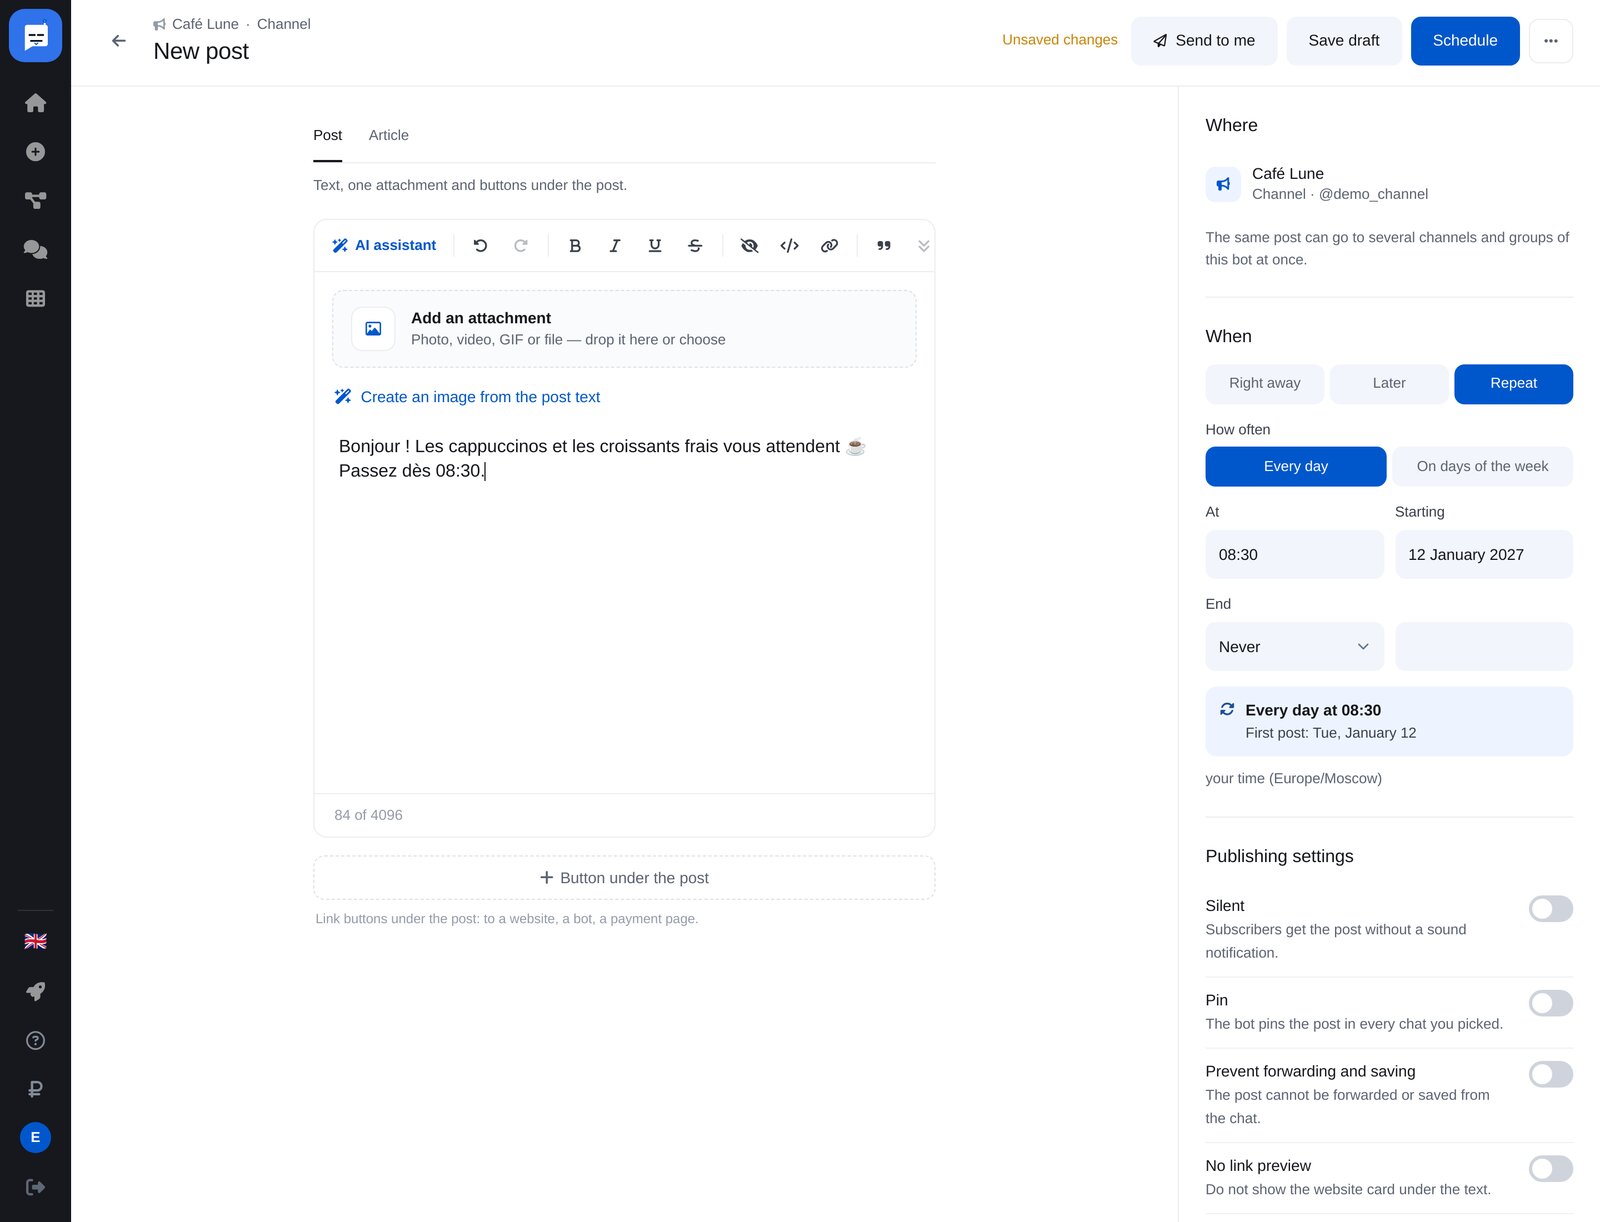Screen dimensions: 1600x1222
Task: Apply italic formatting
Action: click(x=615, y=245)
